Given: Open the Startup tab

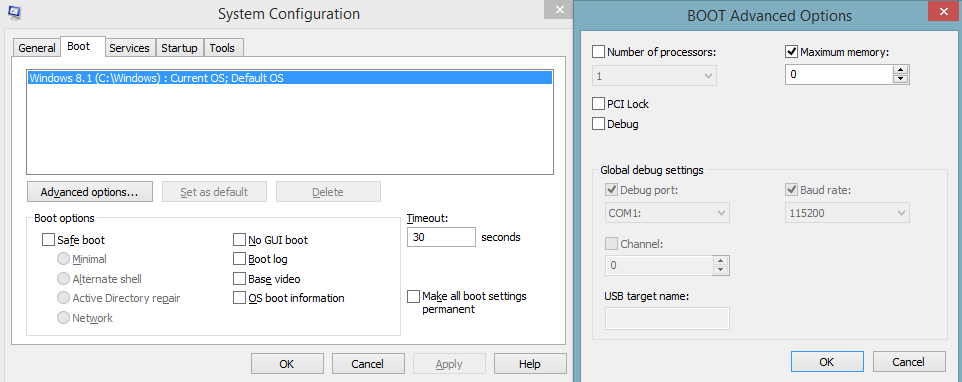Looking at the screenshot, I should (x=179, y=48).
